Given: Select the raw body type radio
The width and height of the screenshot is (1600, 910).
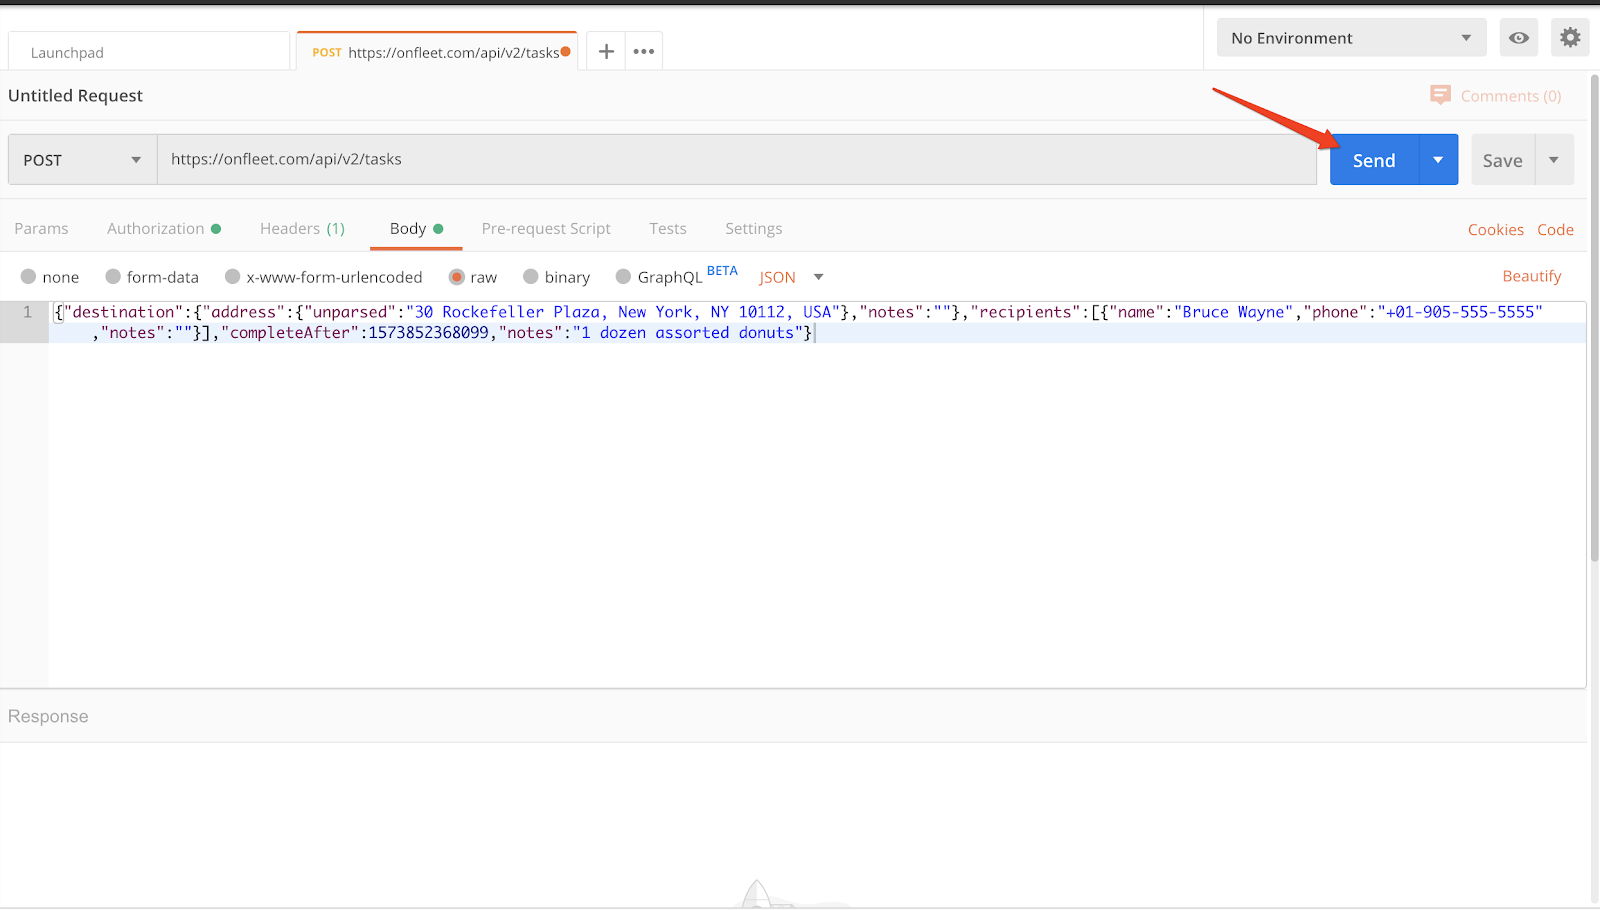Looking at the screenshot, I should coord(457,277).
